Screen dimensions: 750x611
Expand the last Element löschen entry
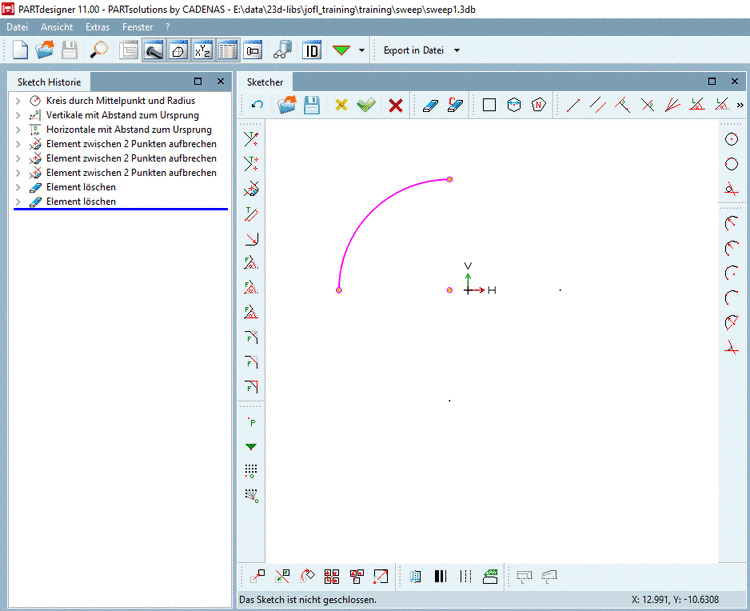coord(18,201)
